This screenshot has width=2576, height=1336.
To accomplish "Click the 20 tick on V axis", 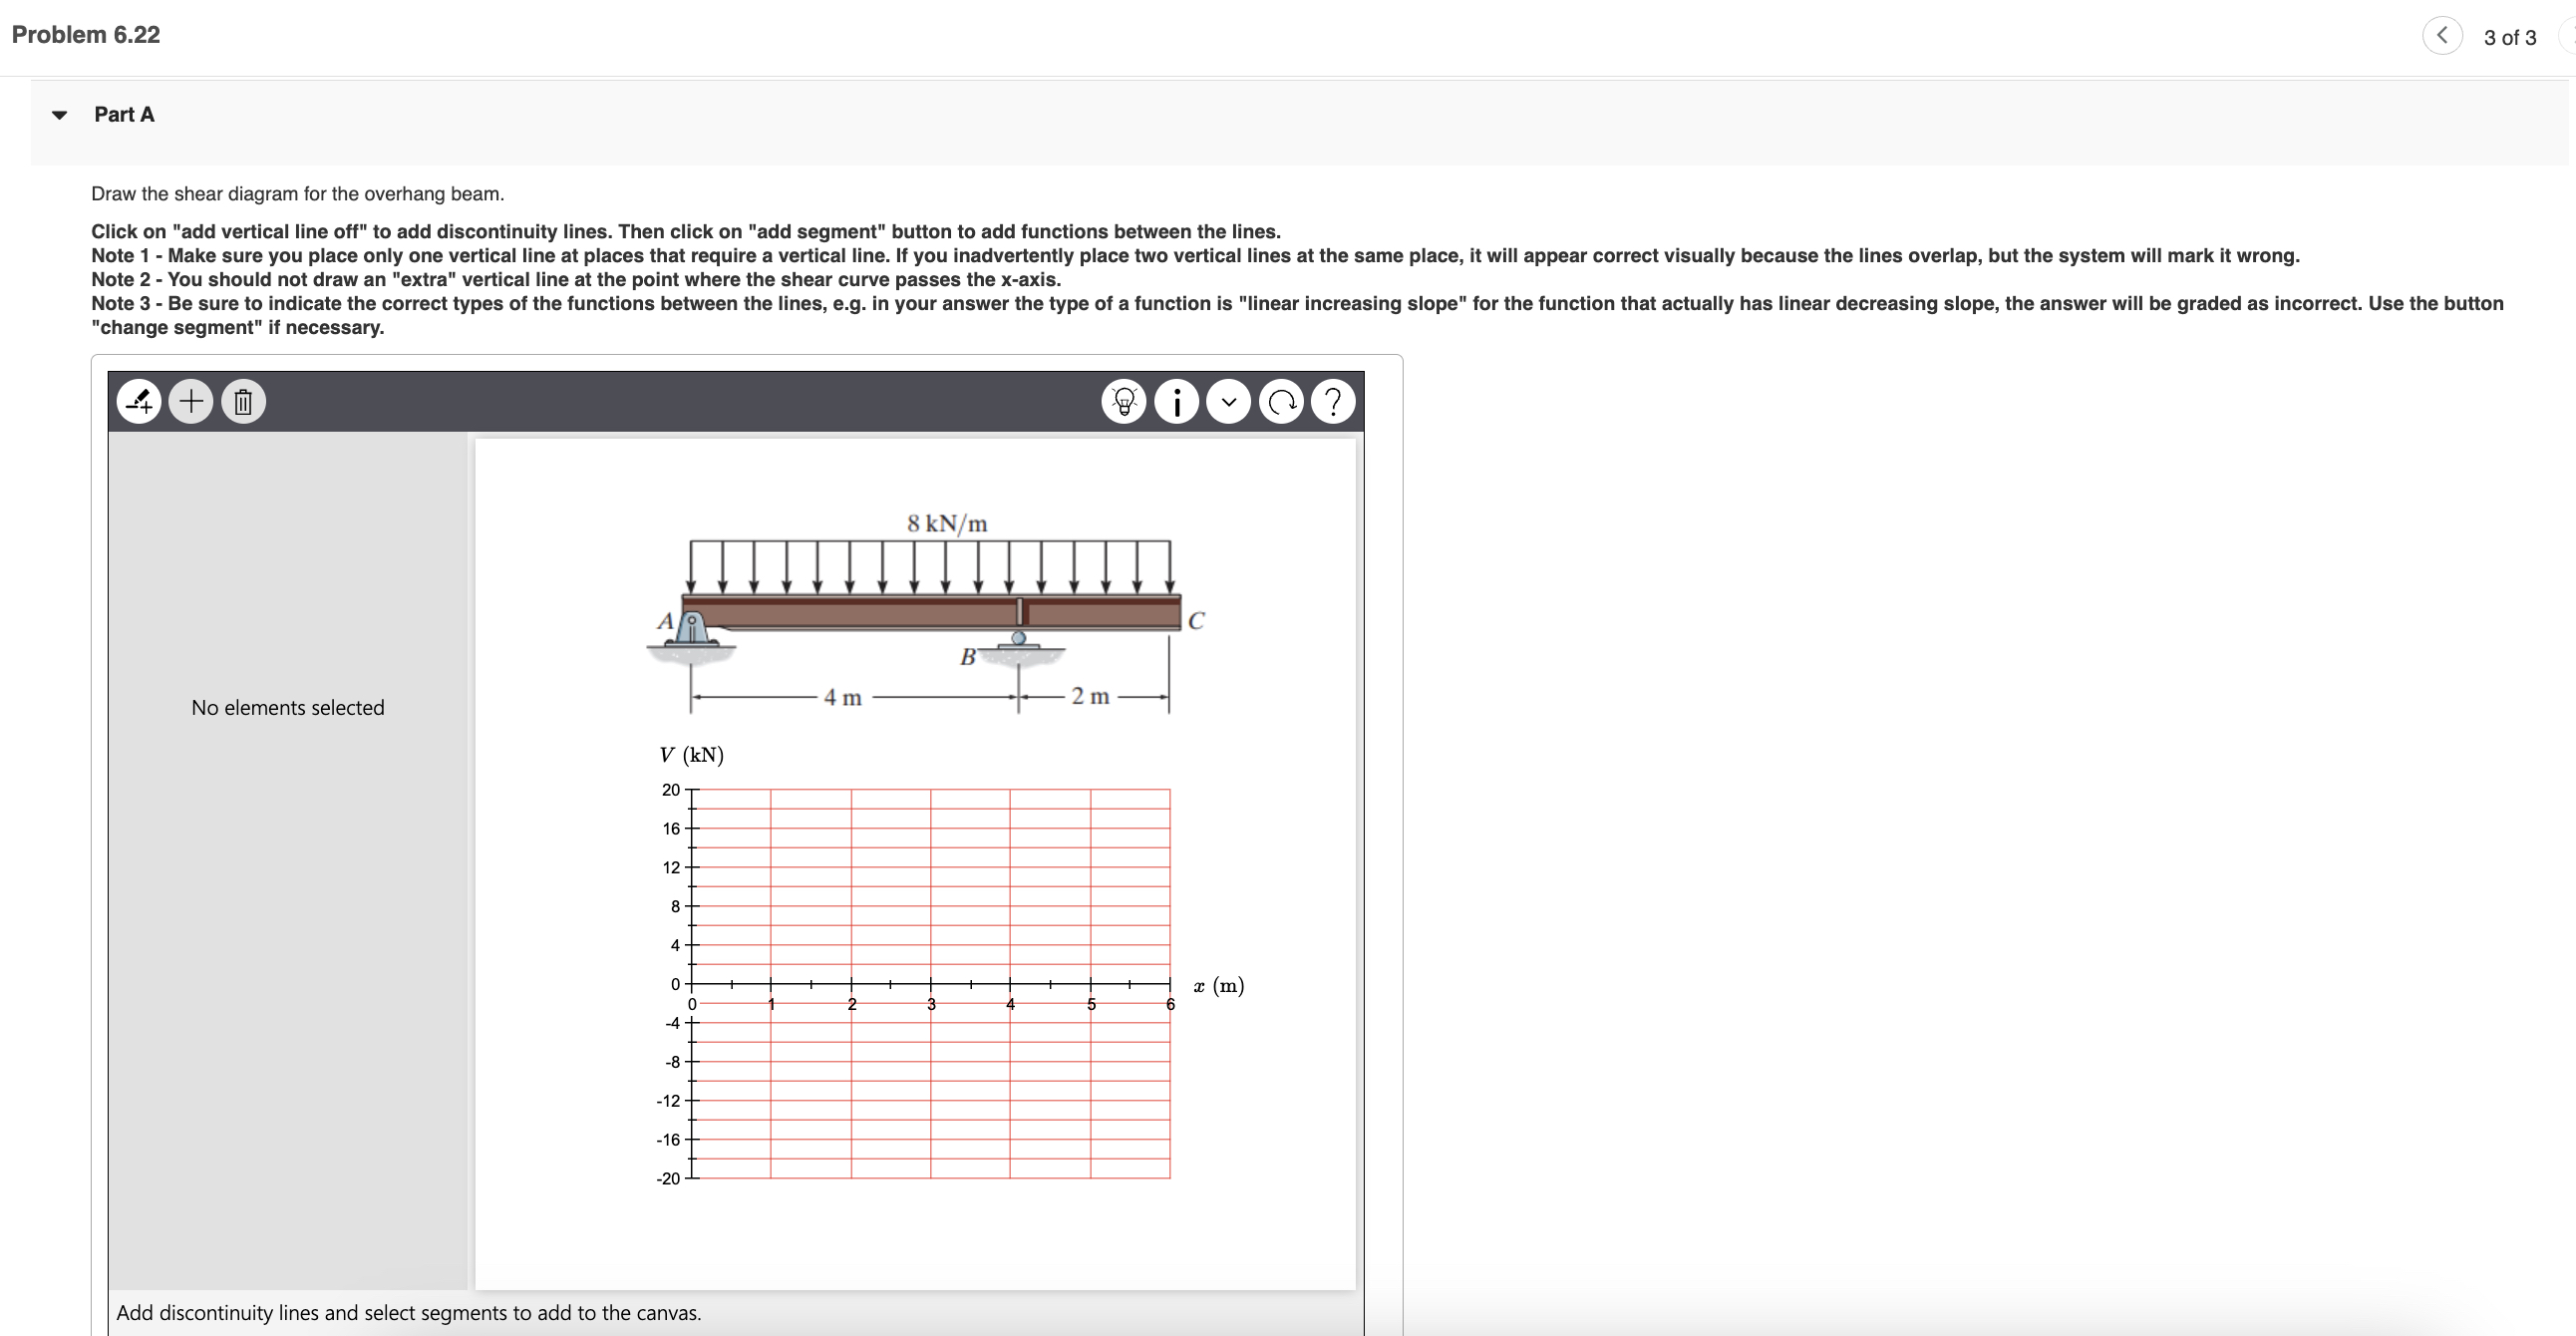I will (x=671, y=790).
